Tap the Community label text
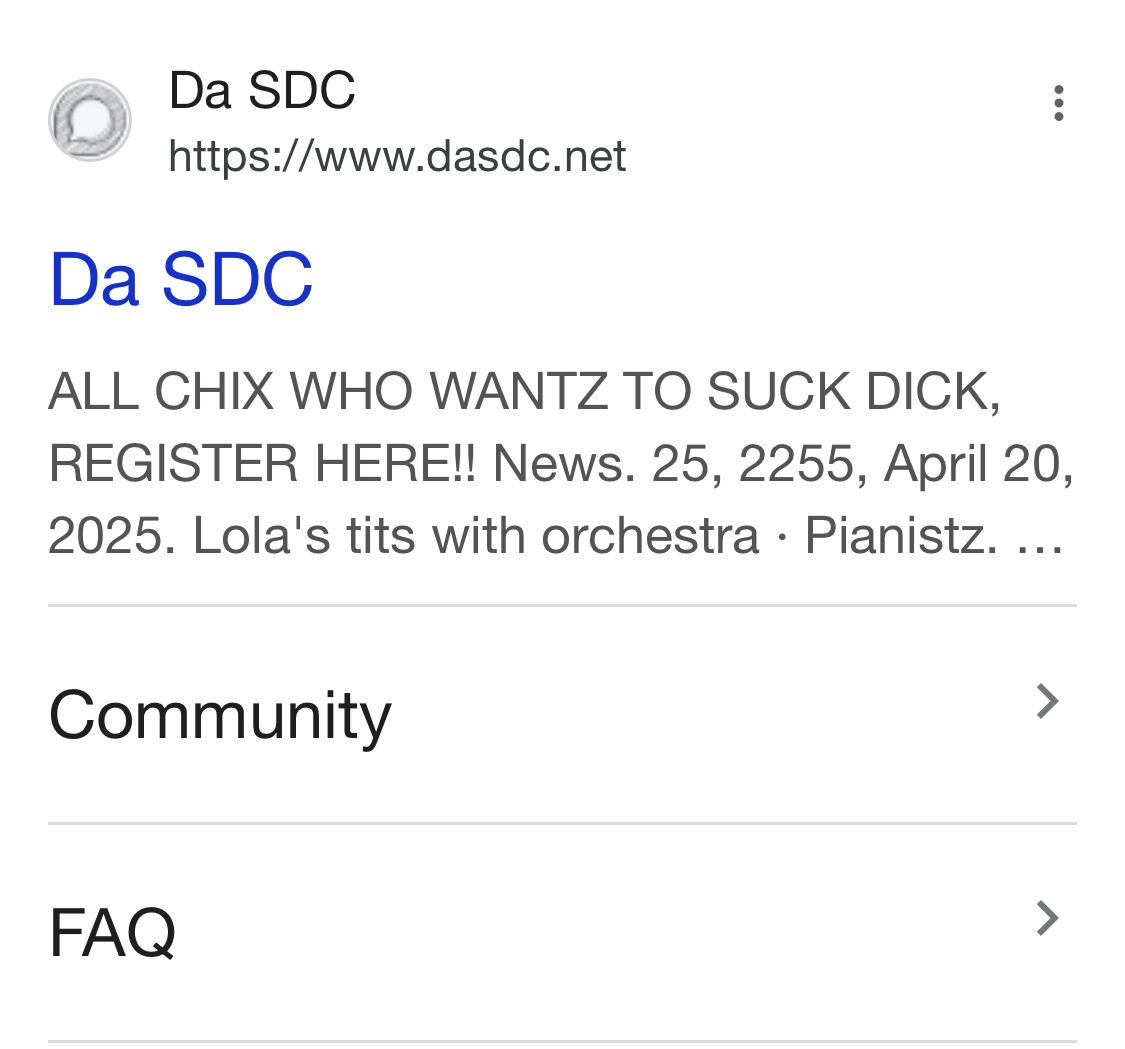 pyautogui.click(x=220, y=716)
